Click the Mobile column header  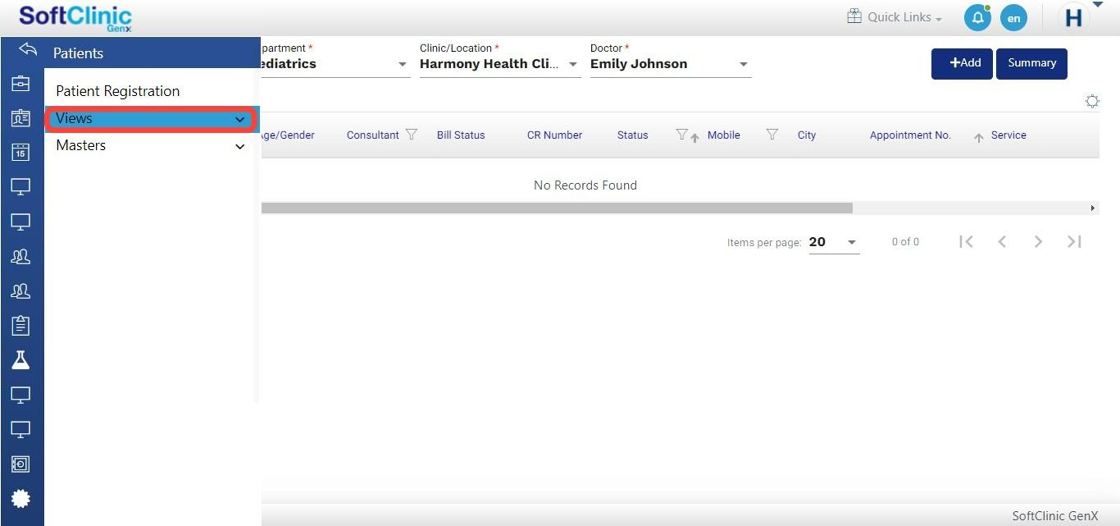(724, 135)
